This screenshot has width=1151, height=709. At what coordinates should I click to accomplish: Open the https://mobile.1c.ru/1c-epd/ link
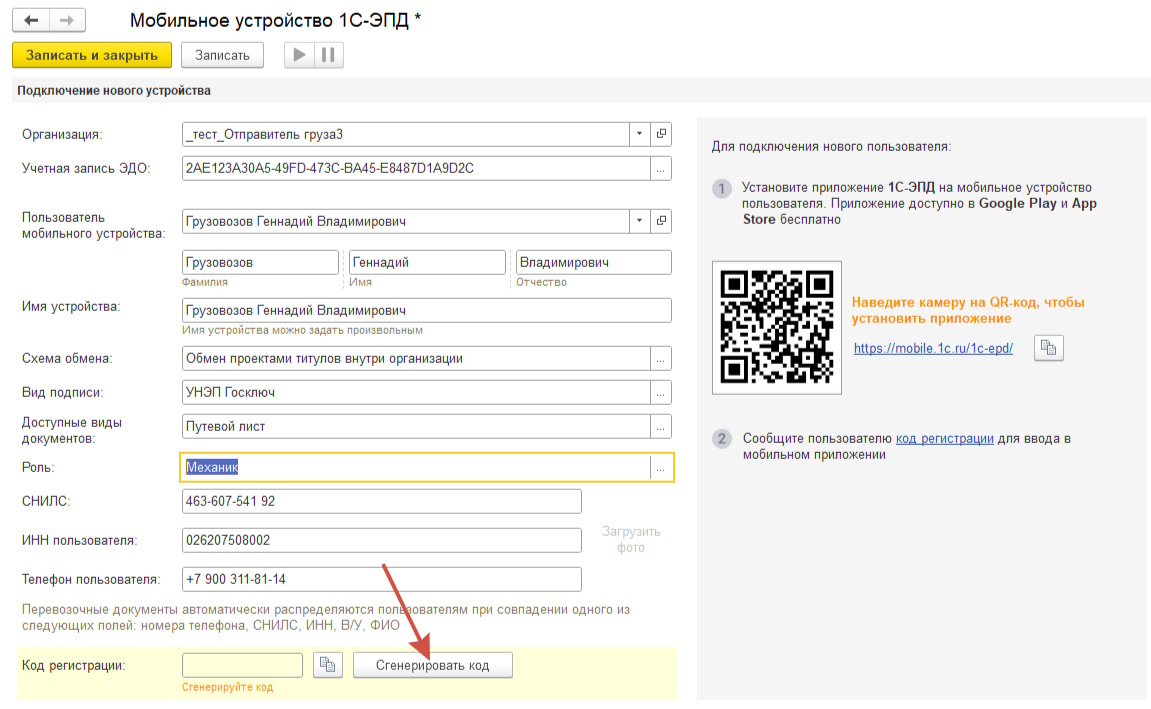click(933, 349)
